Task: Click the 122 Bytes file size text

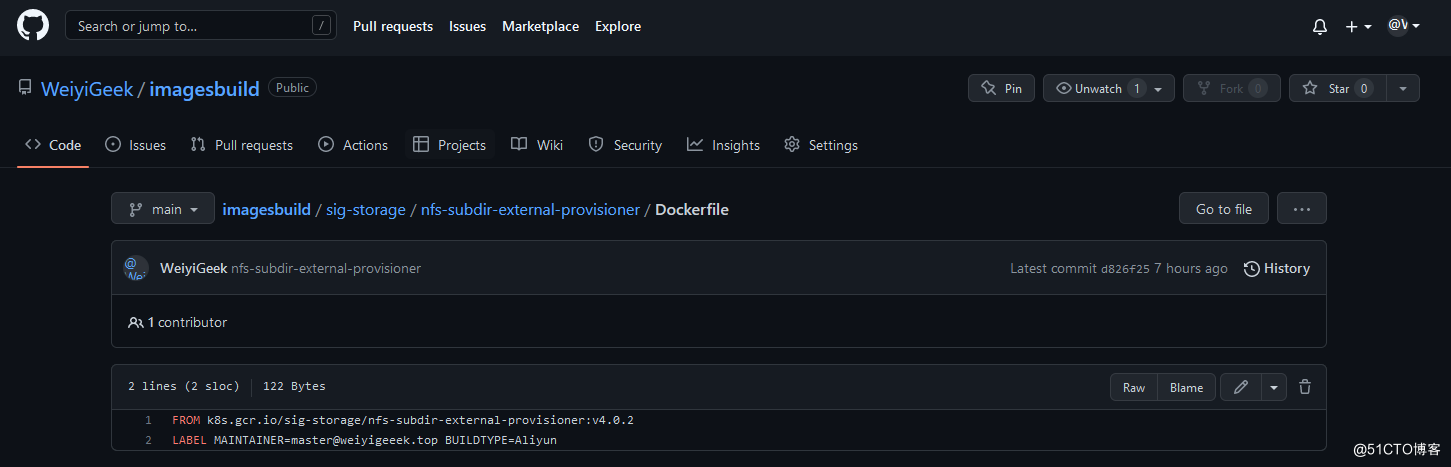Action: coord(294,386)
